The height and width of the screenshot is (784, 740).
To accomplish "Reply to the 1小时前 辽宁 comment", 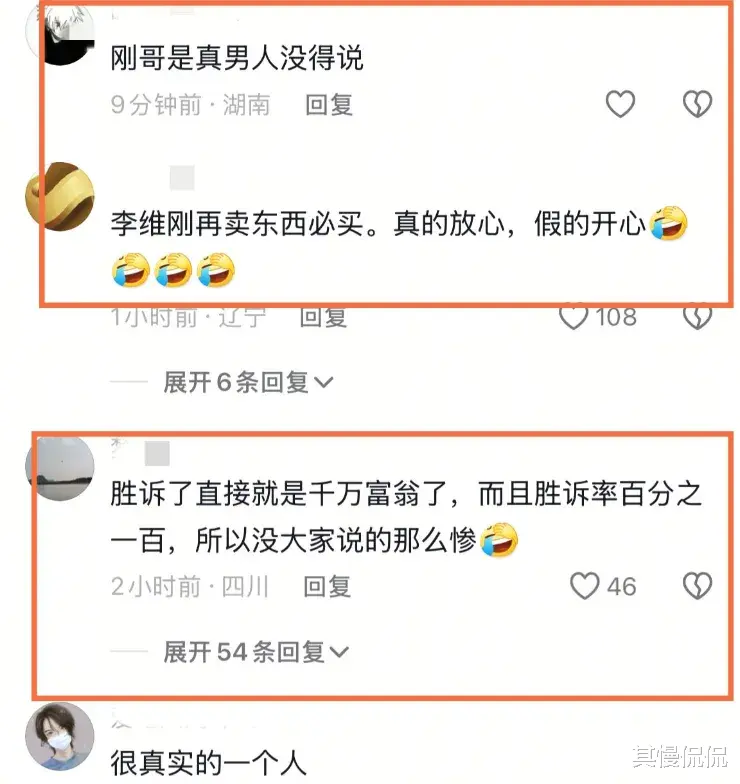I will pyautogui.click(x=323, y=317).
